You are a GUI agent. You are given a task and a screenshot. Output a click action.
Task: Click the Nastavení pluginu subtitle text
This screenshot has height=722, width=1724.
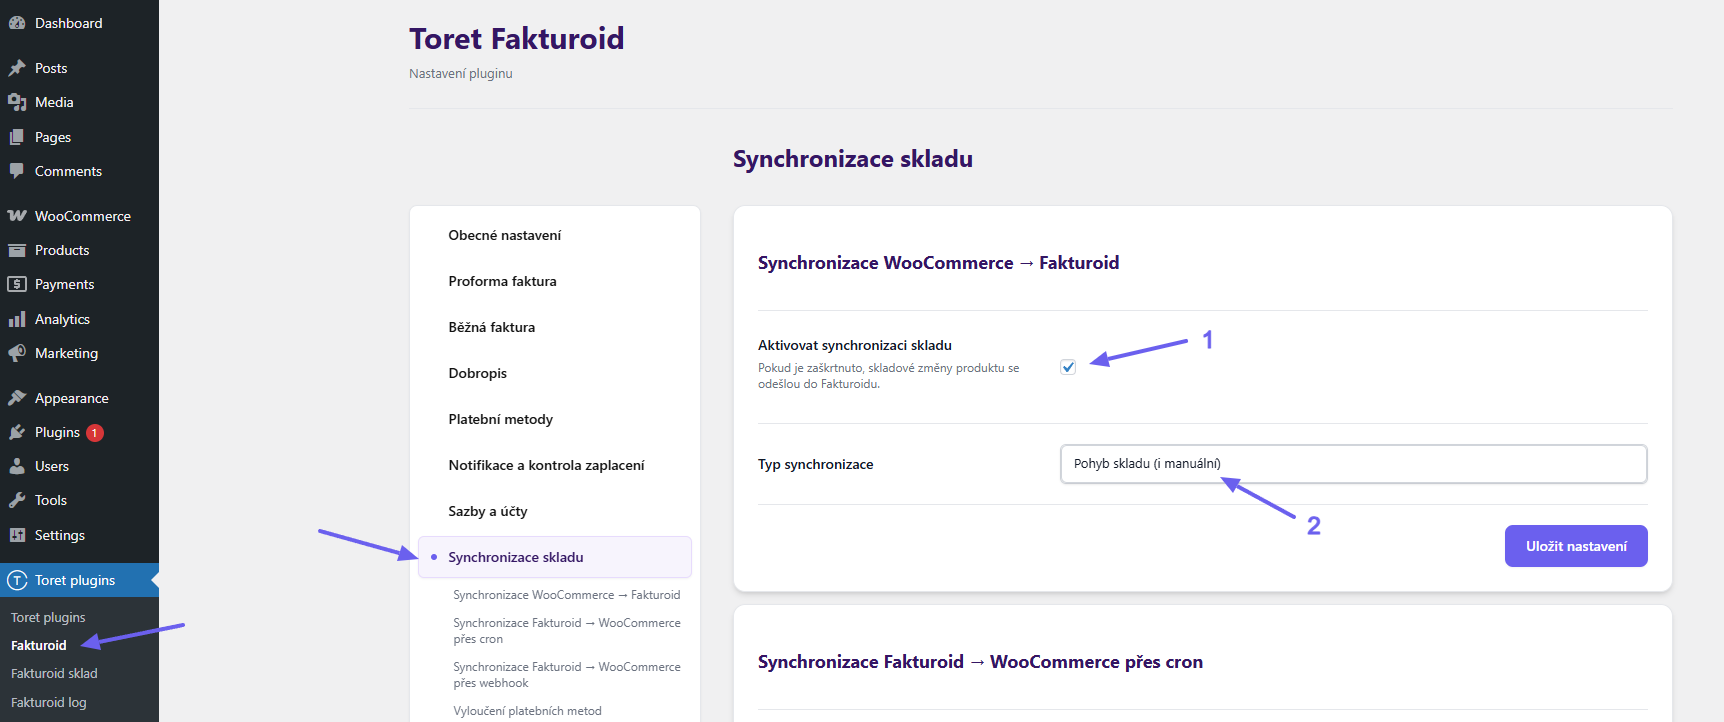click(461, 74)
